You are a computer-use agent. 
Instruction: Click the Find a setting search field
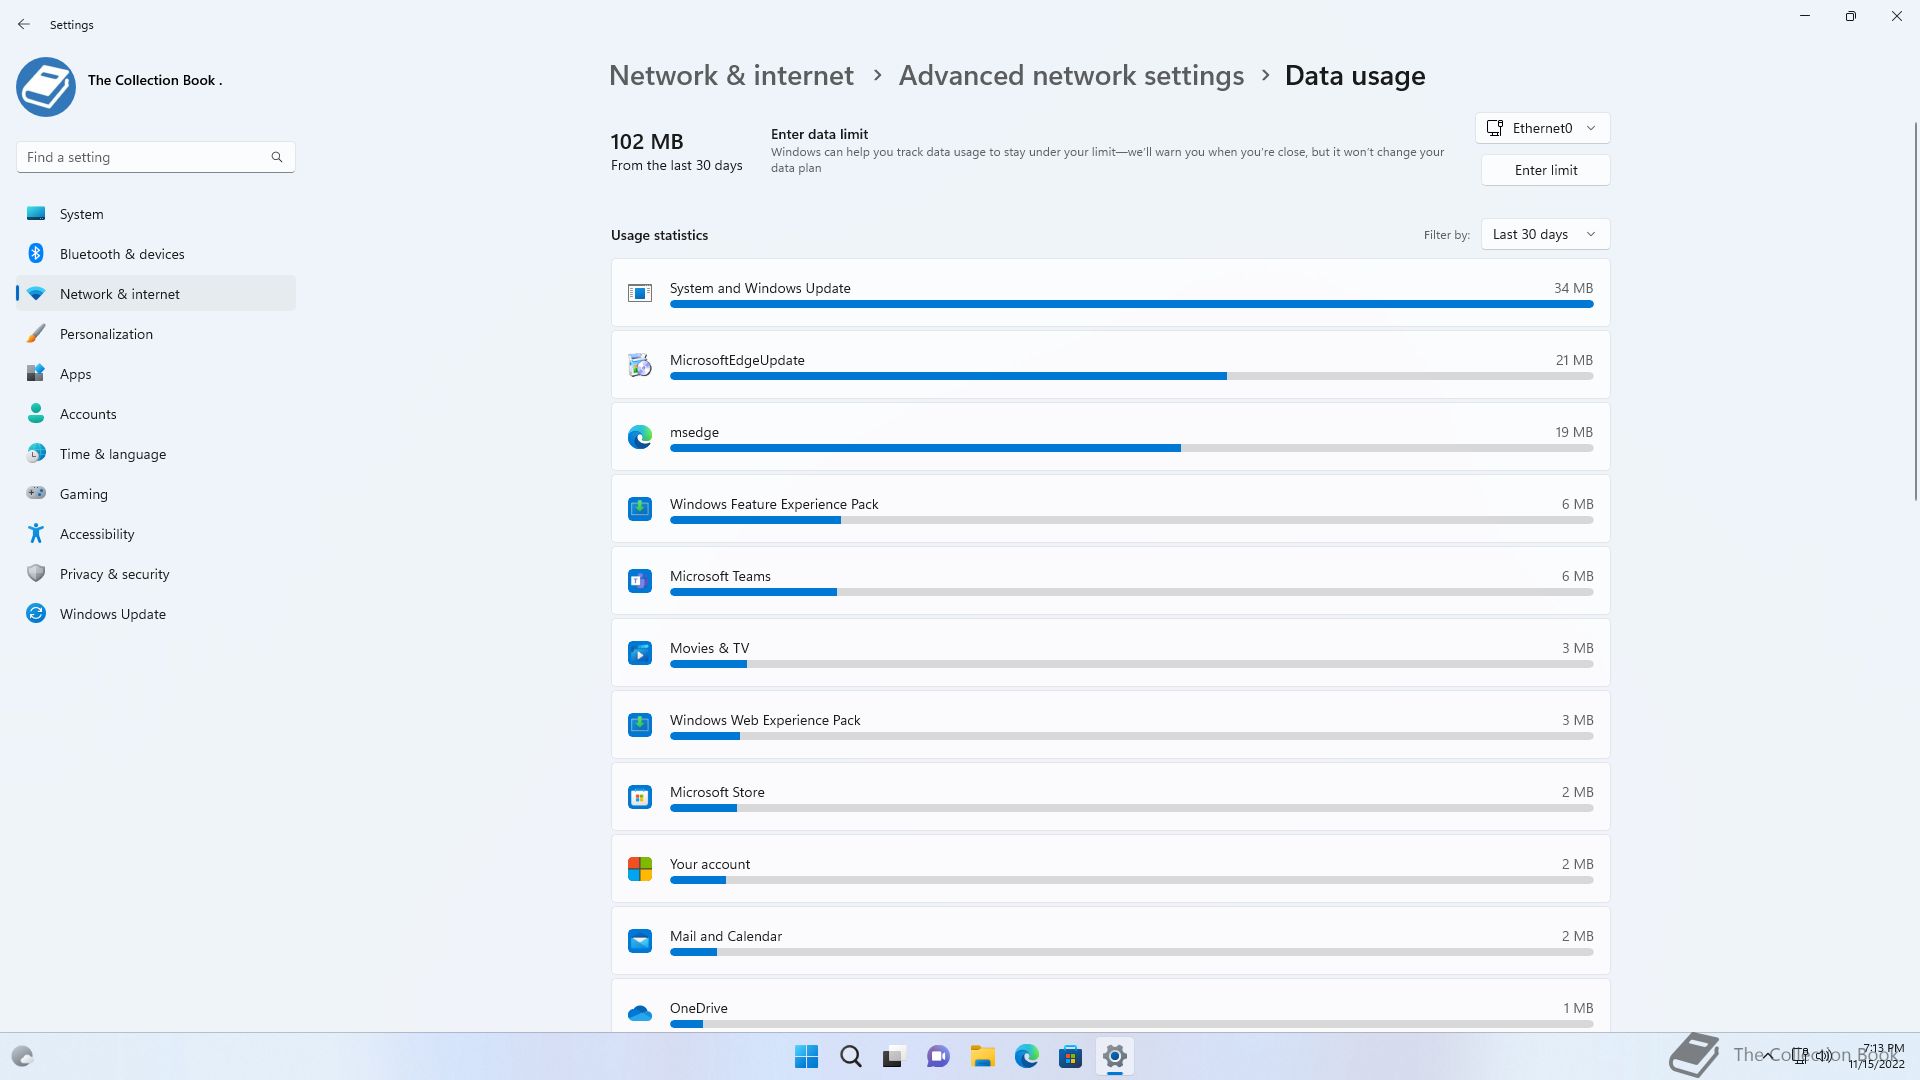coord(155,157)
